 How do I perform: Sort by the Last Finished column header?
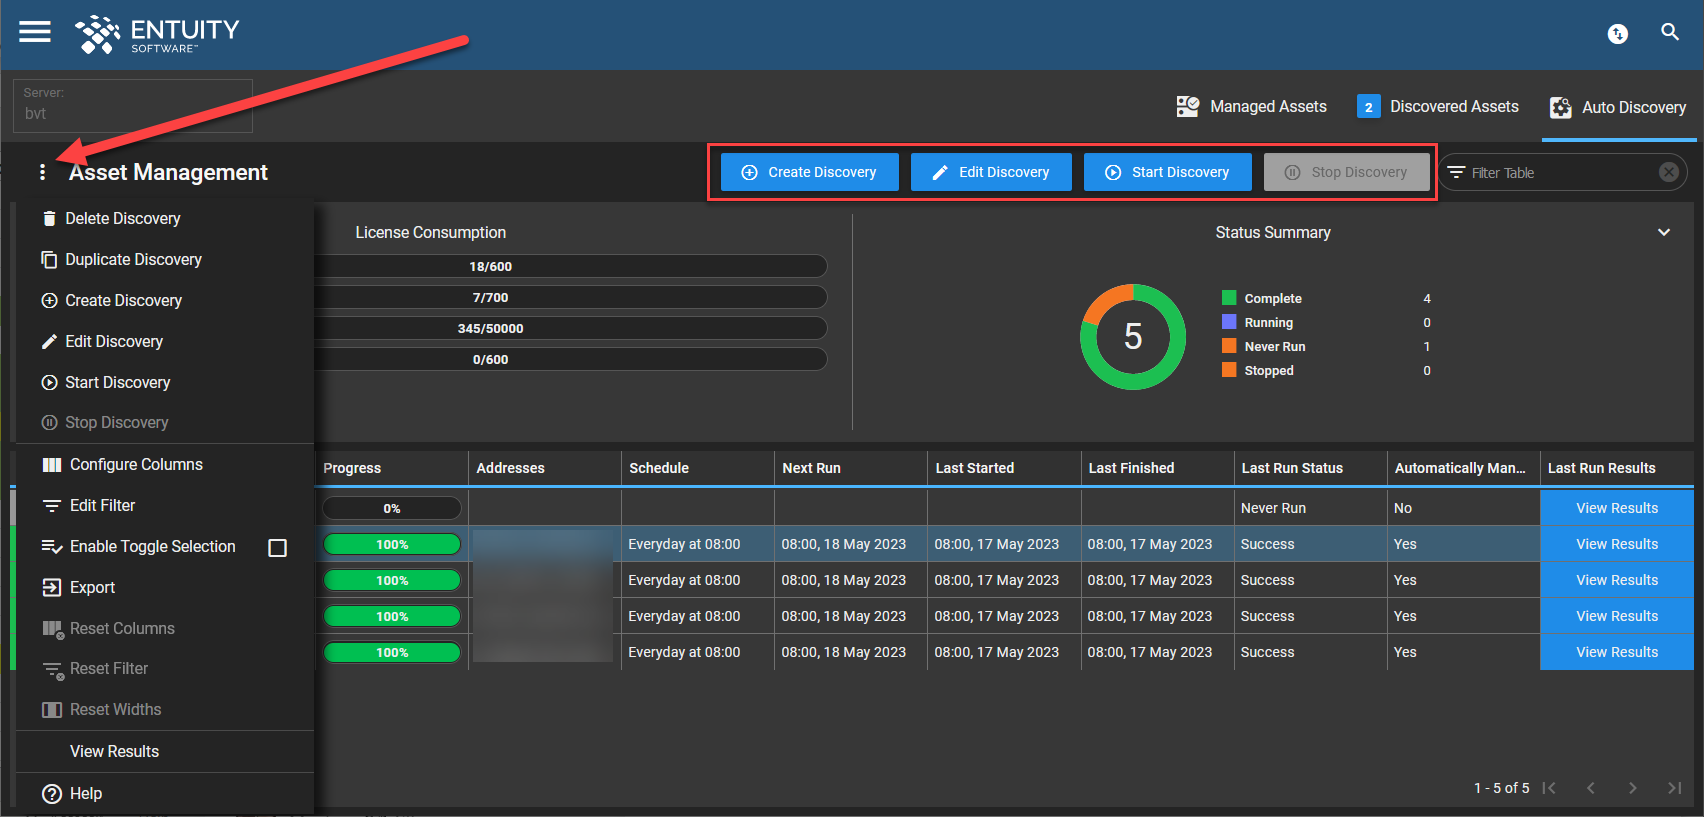pos(1157,468)
